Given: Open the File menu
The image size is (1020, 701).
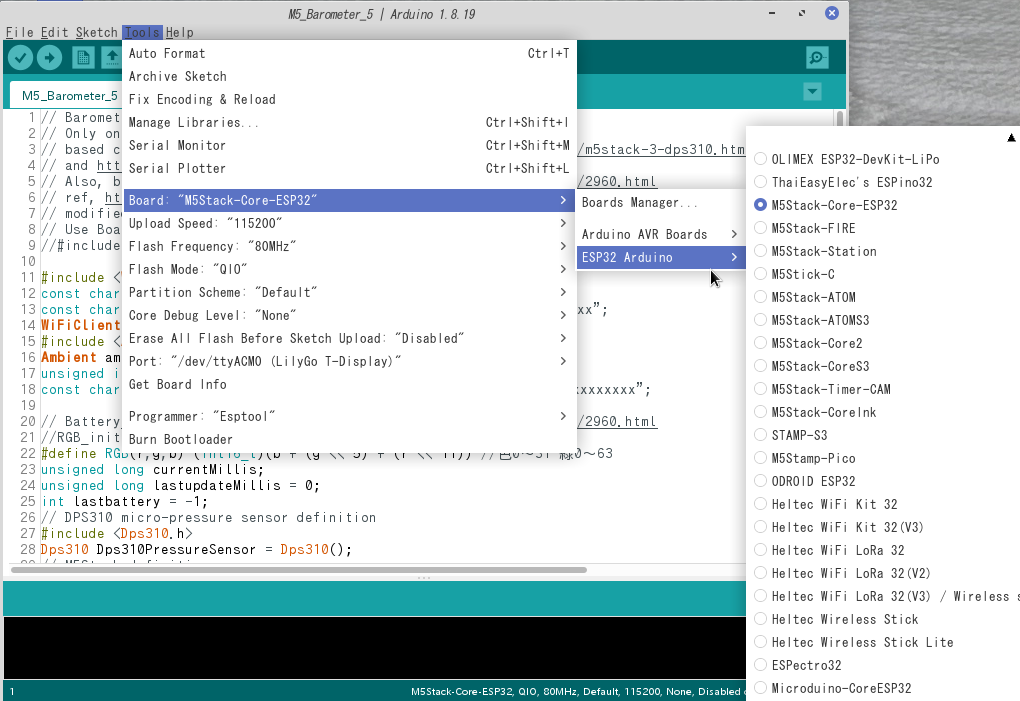Looking at the screenshot, I should [x=20, y=33].
